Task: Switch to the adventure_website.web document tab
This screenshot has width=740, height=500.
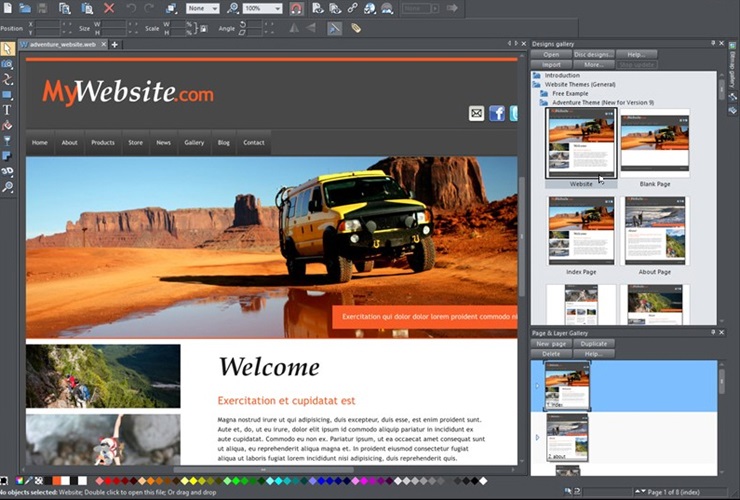Action: (x=63, y=45)
